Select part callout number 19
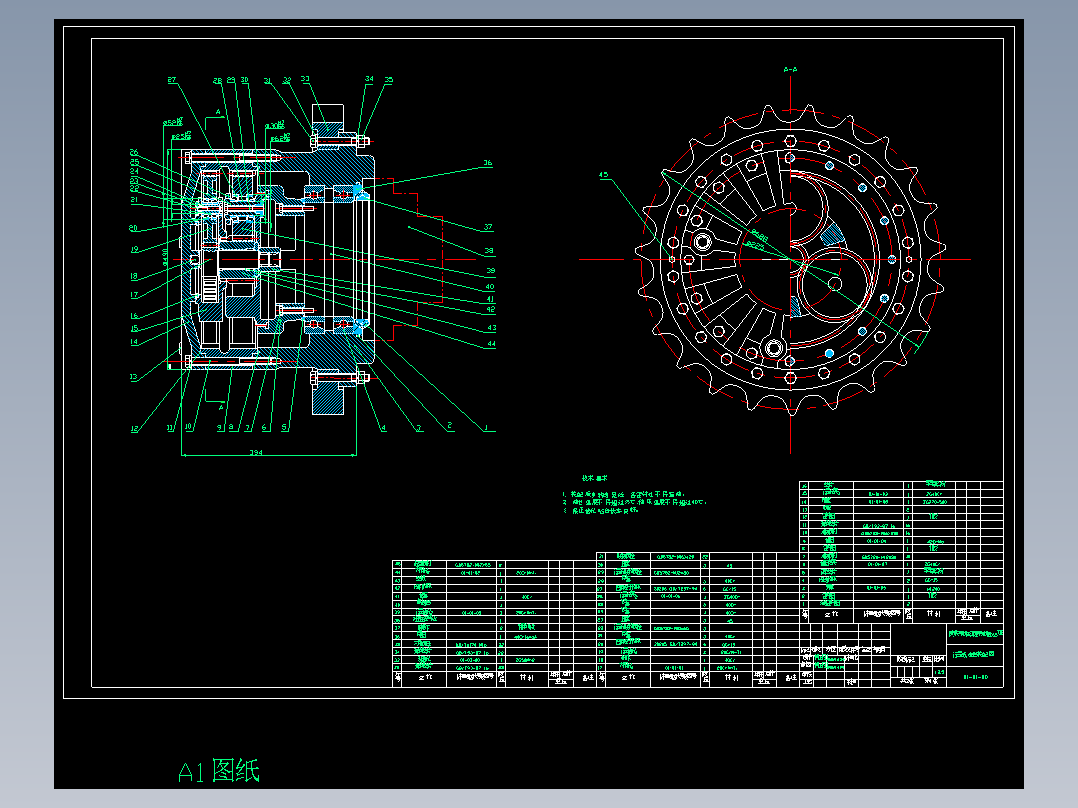 pos(134,249)
